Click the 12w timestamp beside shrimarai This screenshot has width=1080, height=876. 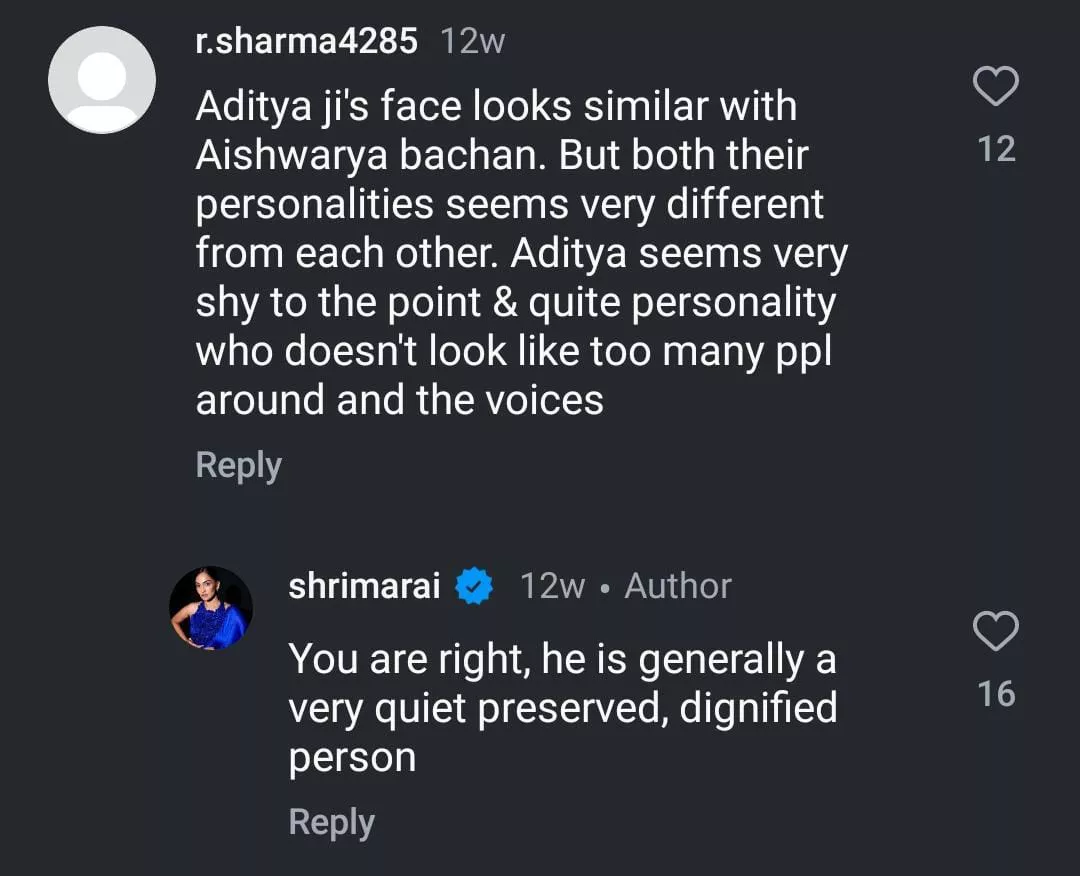(x=552, y=586)
